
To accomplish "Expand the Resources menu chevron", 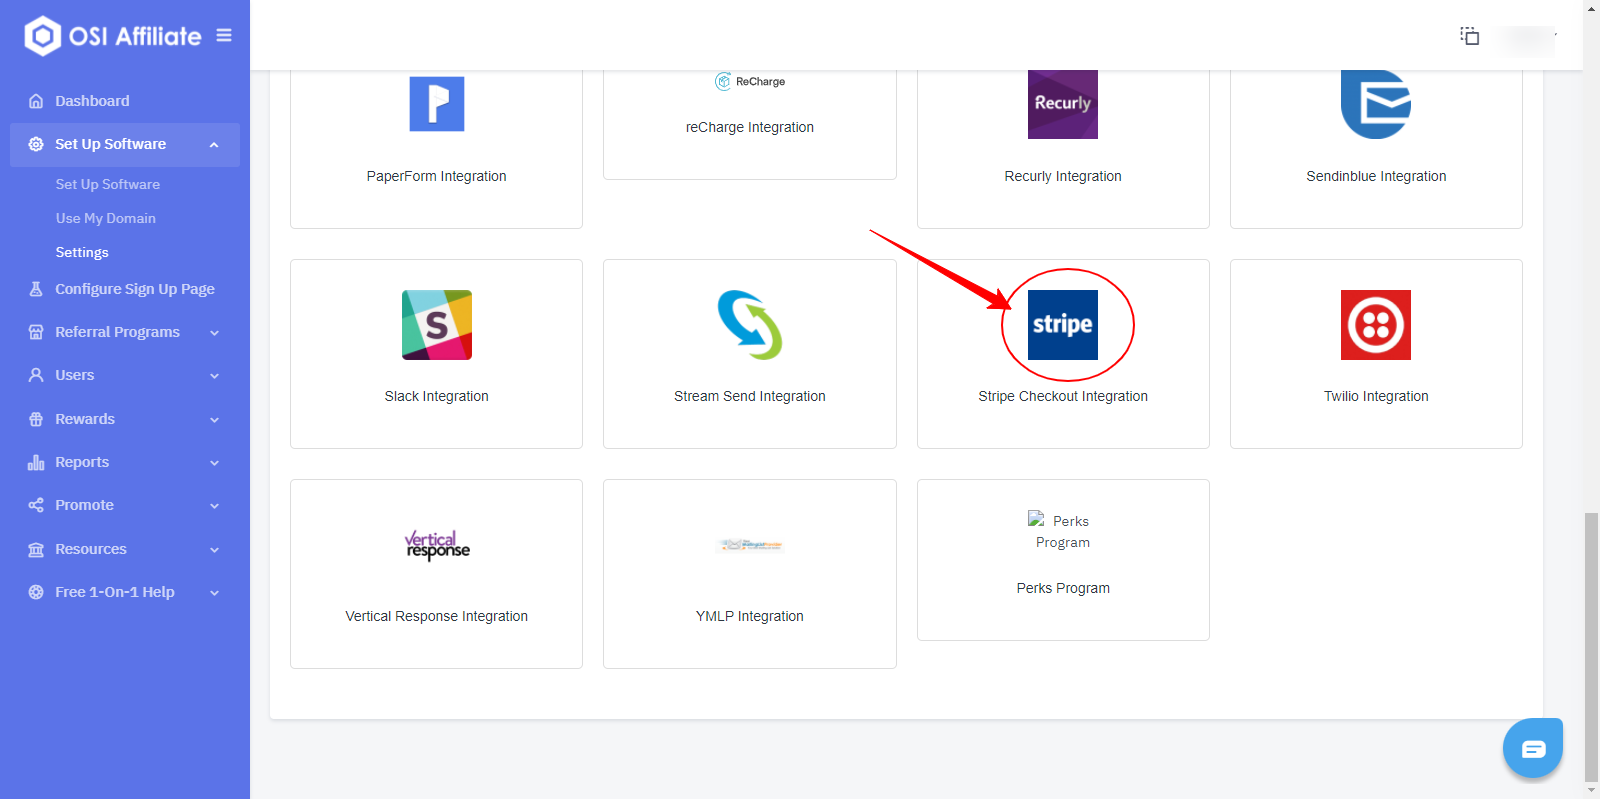I will click(214, 550).
